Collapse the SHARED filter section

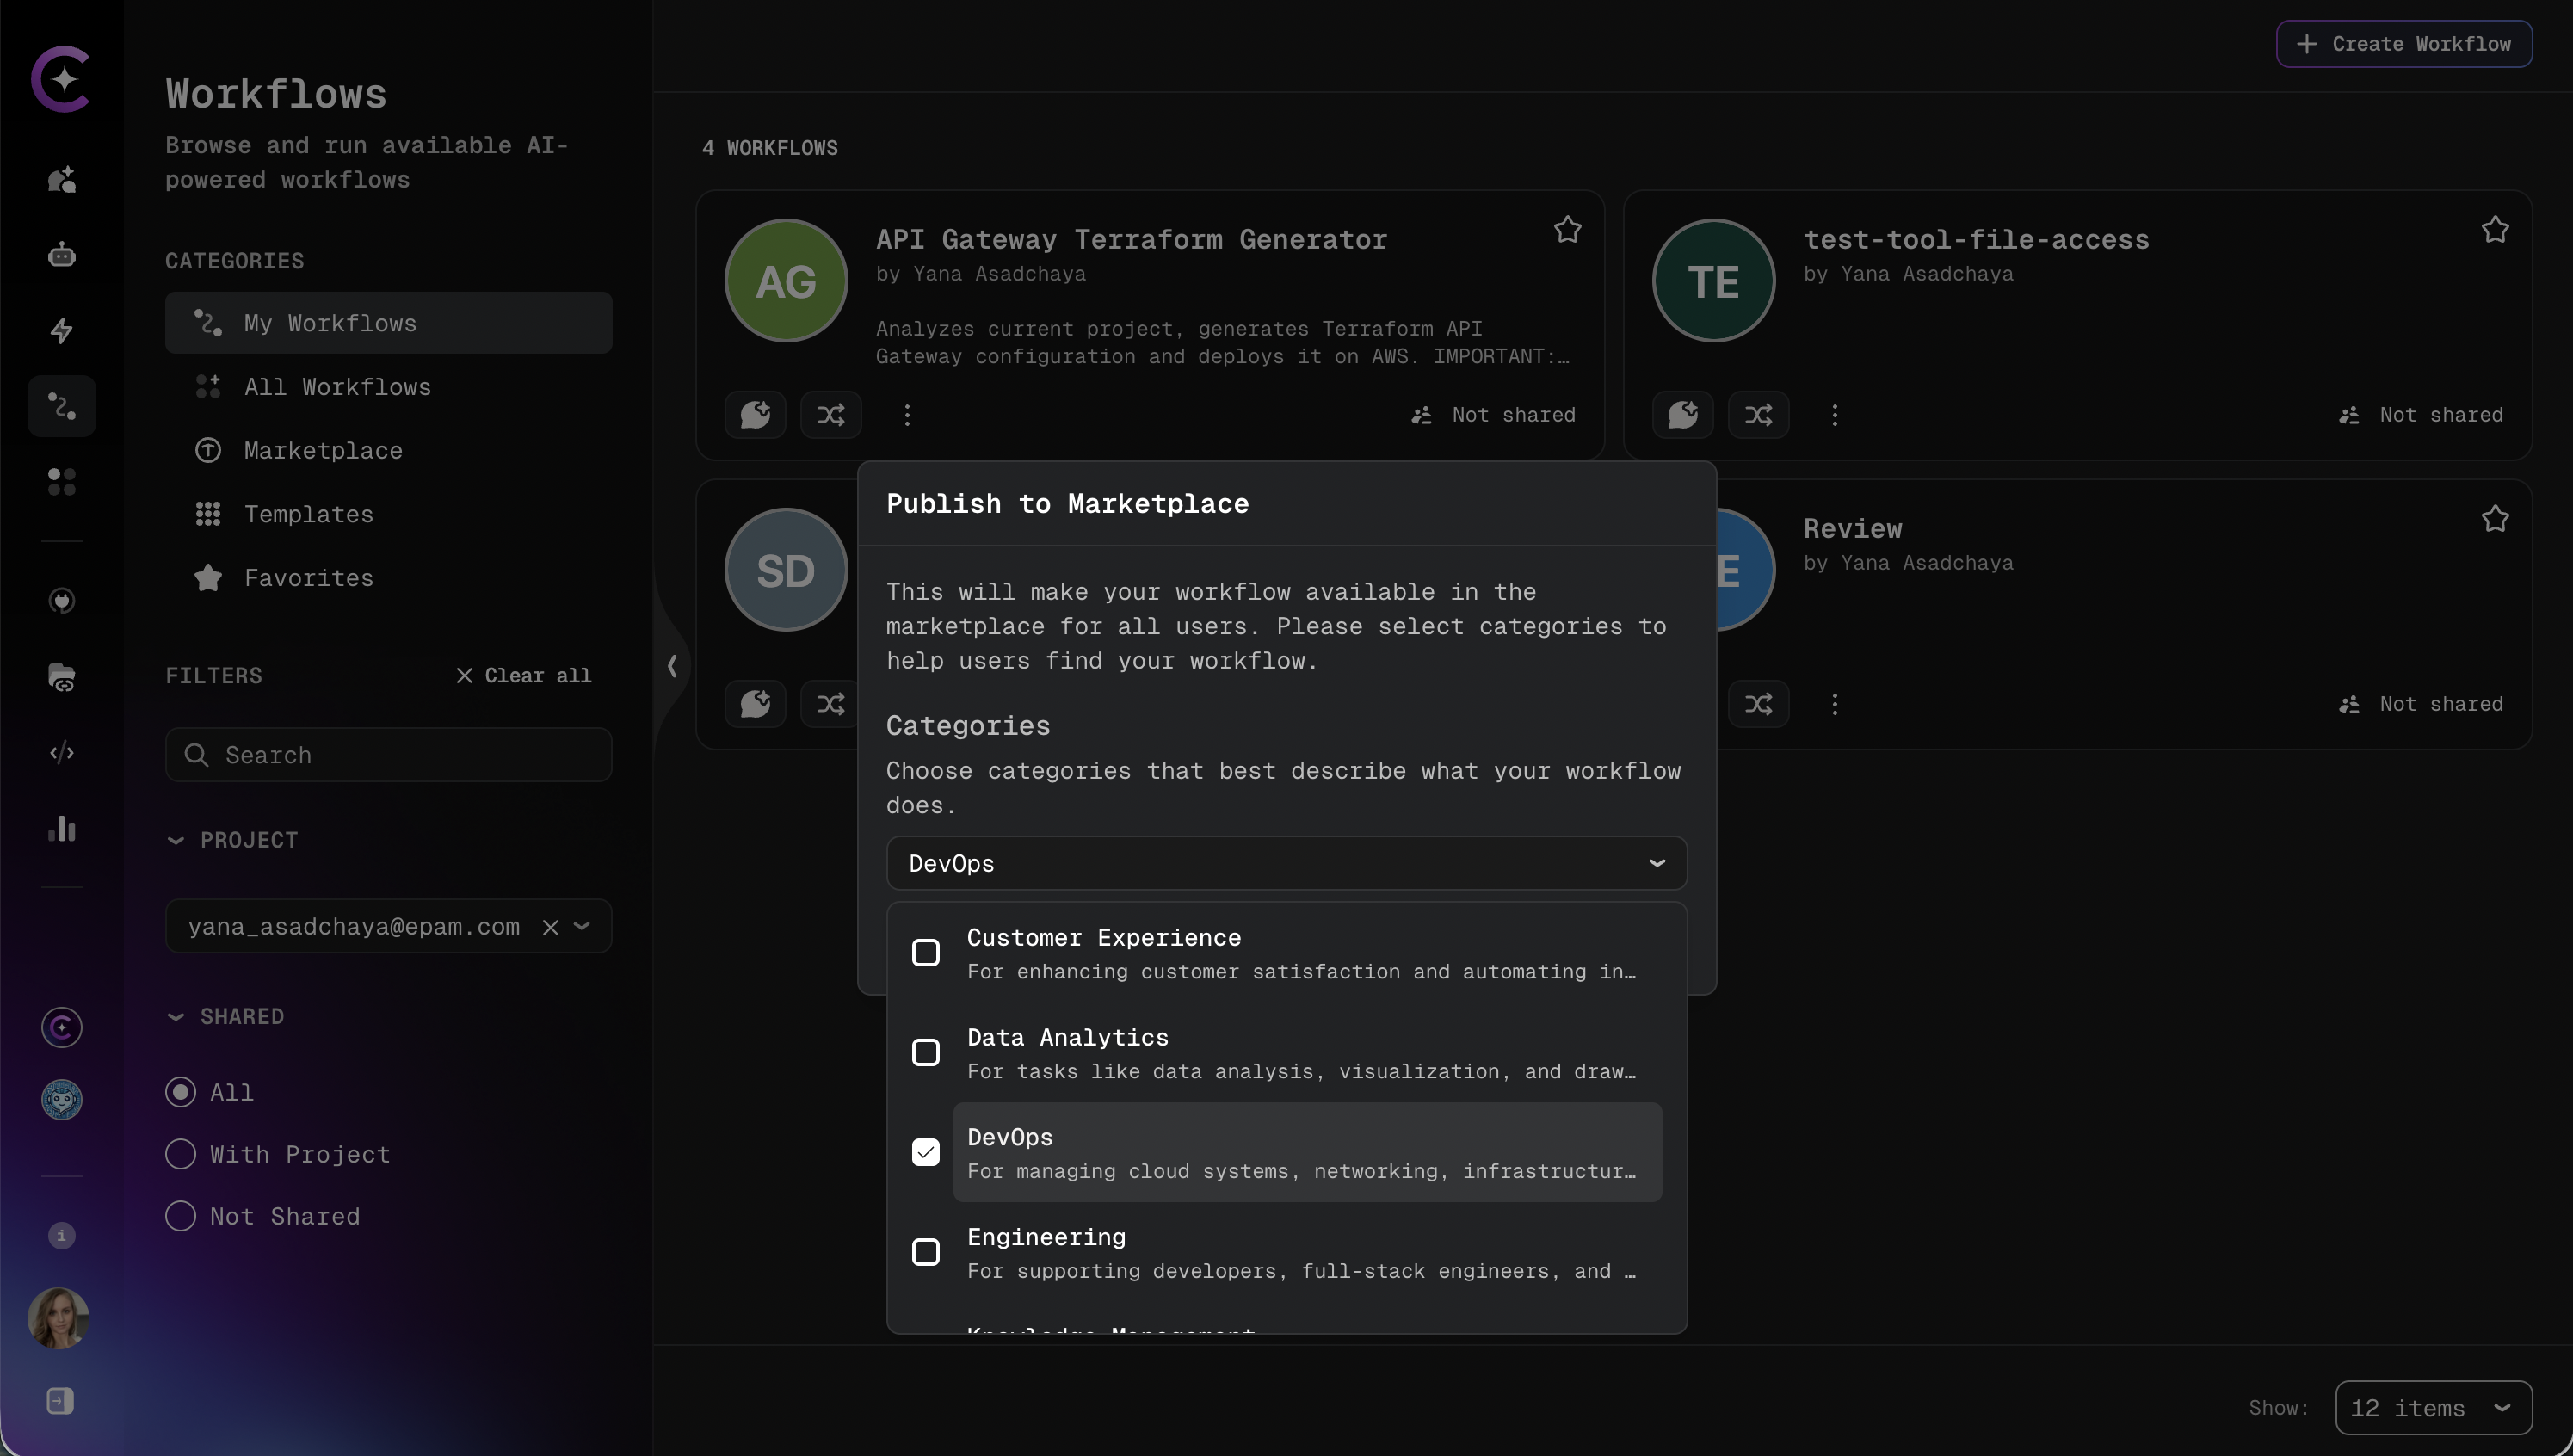pyautogui.click(x=176, y=1017)
